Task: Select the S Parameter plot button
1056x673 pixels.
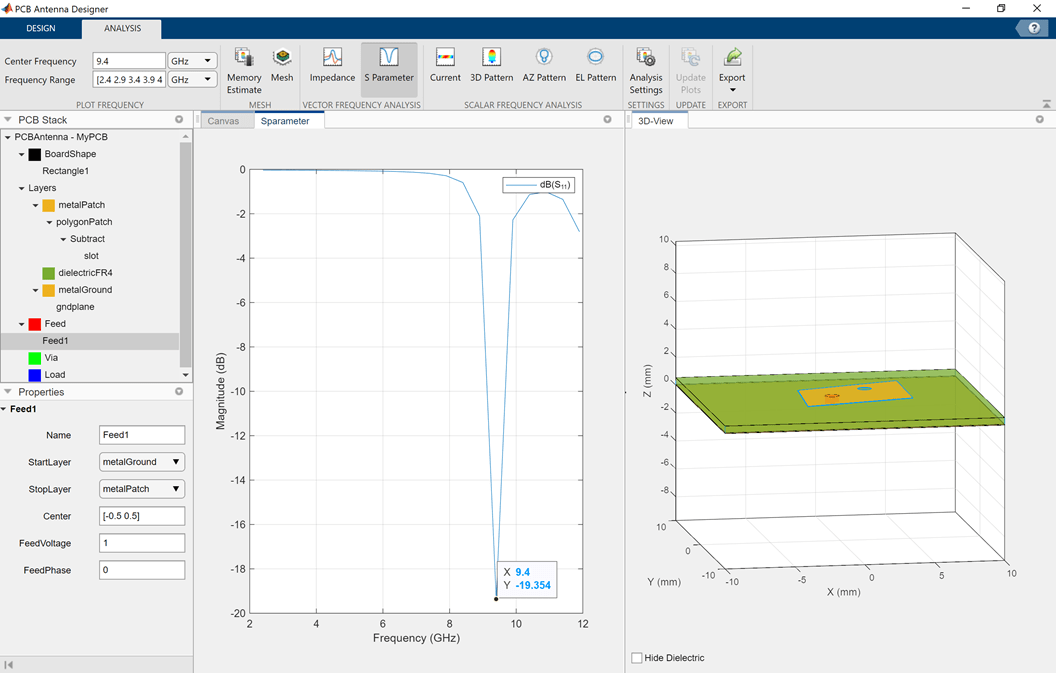Action: click(x=388, y=66)
